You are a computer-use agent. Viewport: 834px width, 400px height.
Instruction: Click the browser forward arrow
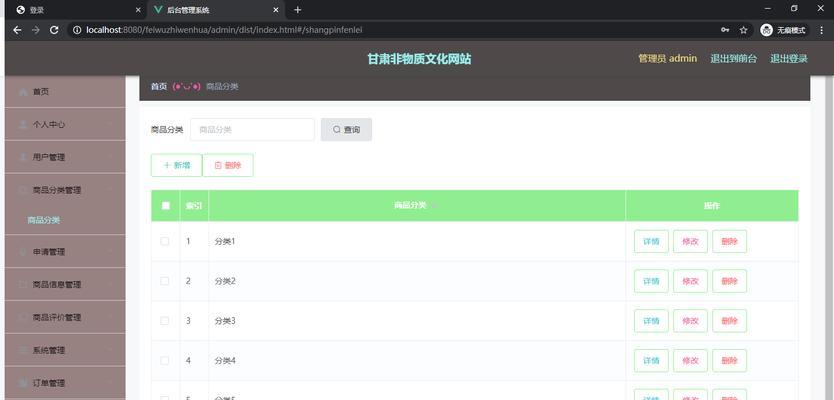pos(36,30)
